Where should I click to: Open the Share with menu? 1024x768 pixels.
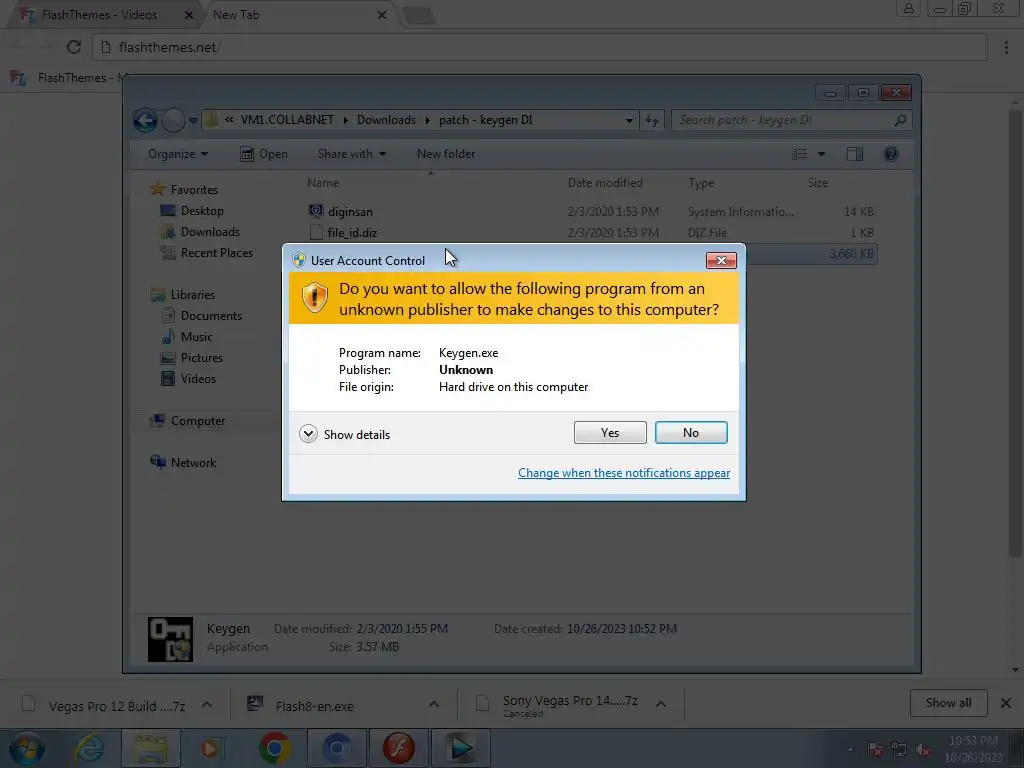351,154
